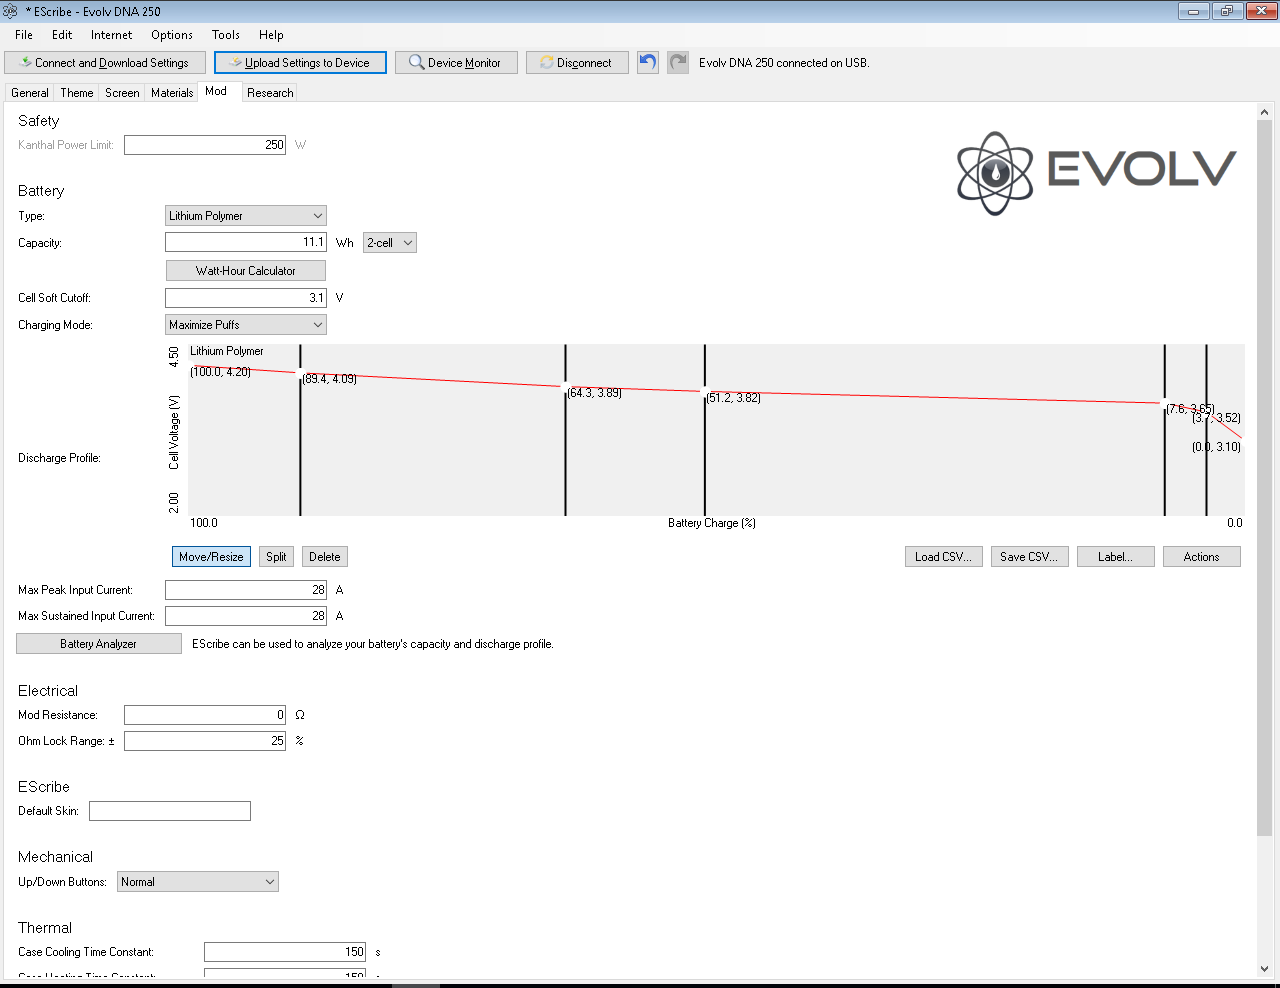Launch the Battery Analyzer
Screen dimensions: 1280x988
click(x=98, y=644)
